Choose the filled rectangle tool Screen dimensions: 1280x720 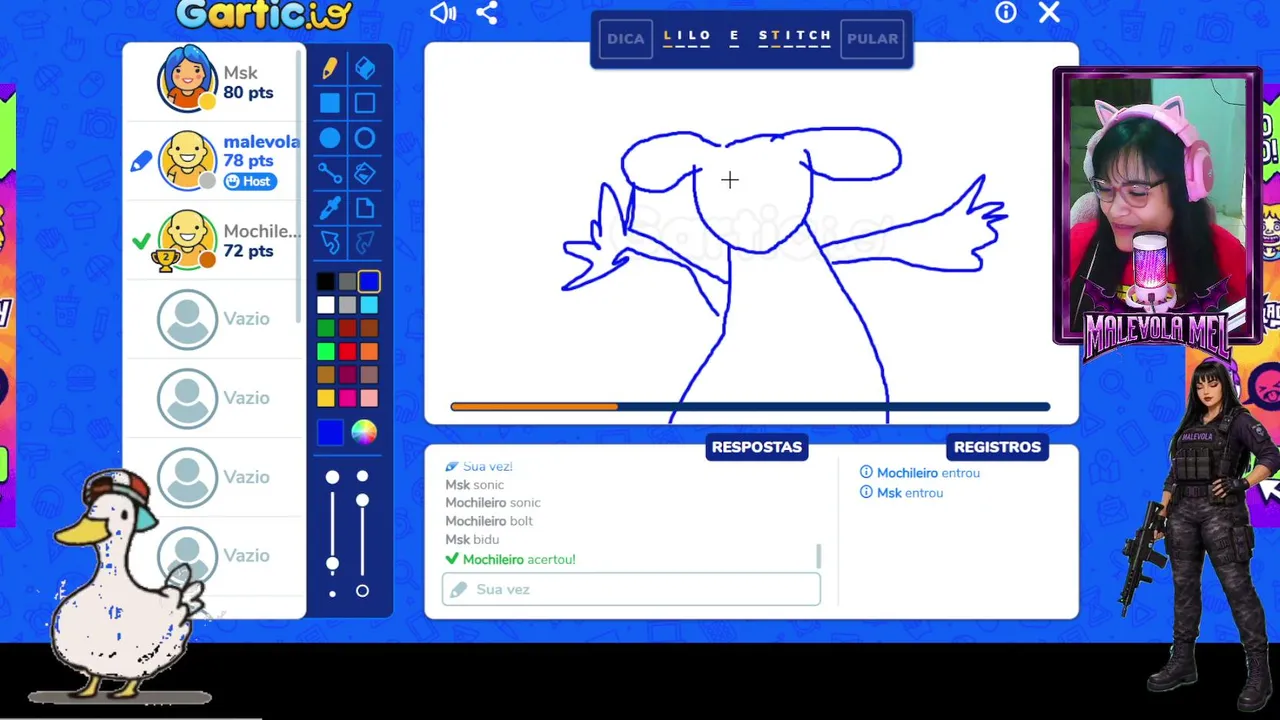(x=330, y=103)
